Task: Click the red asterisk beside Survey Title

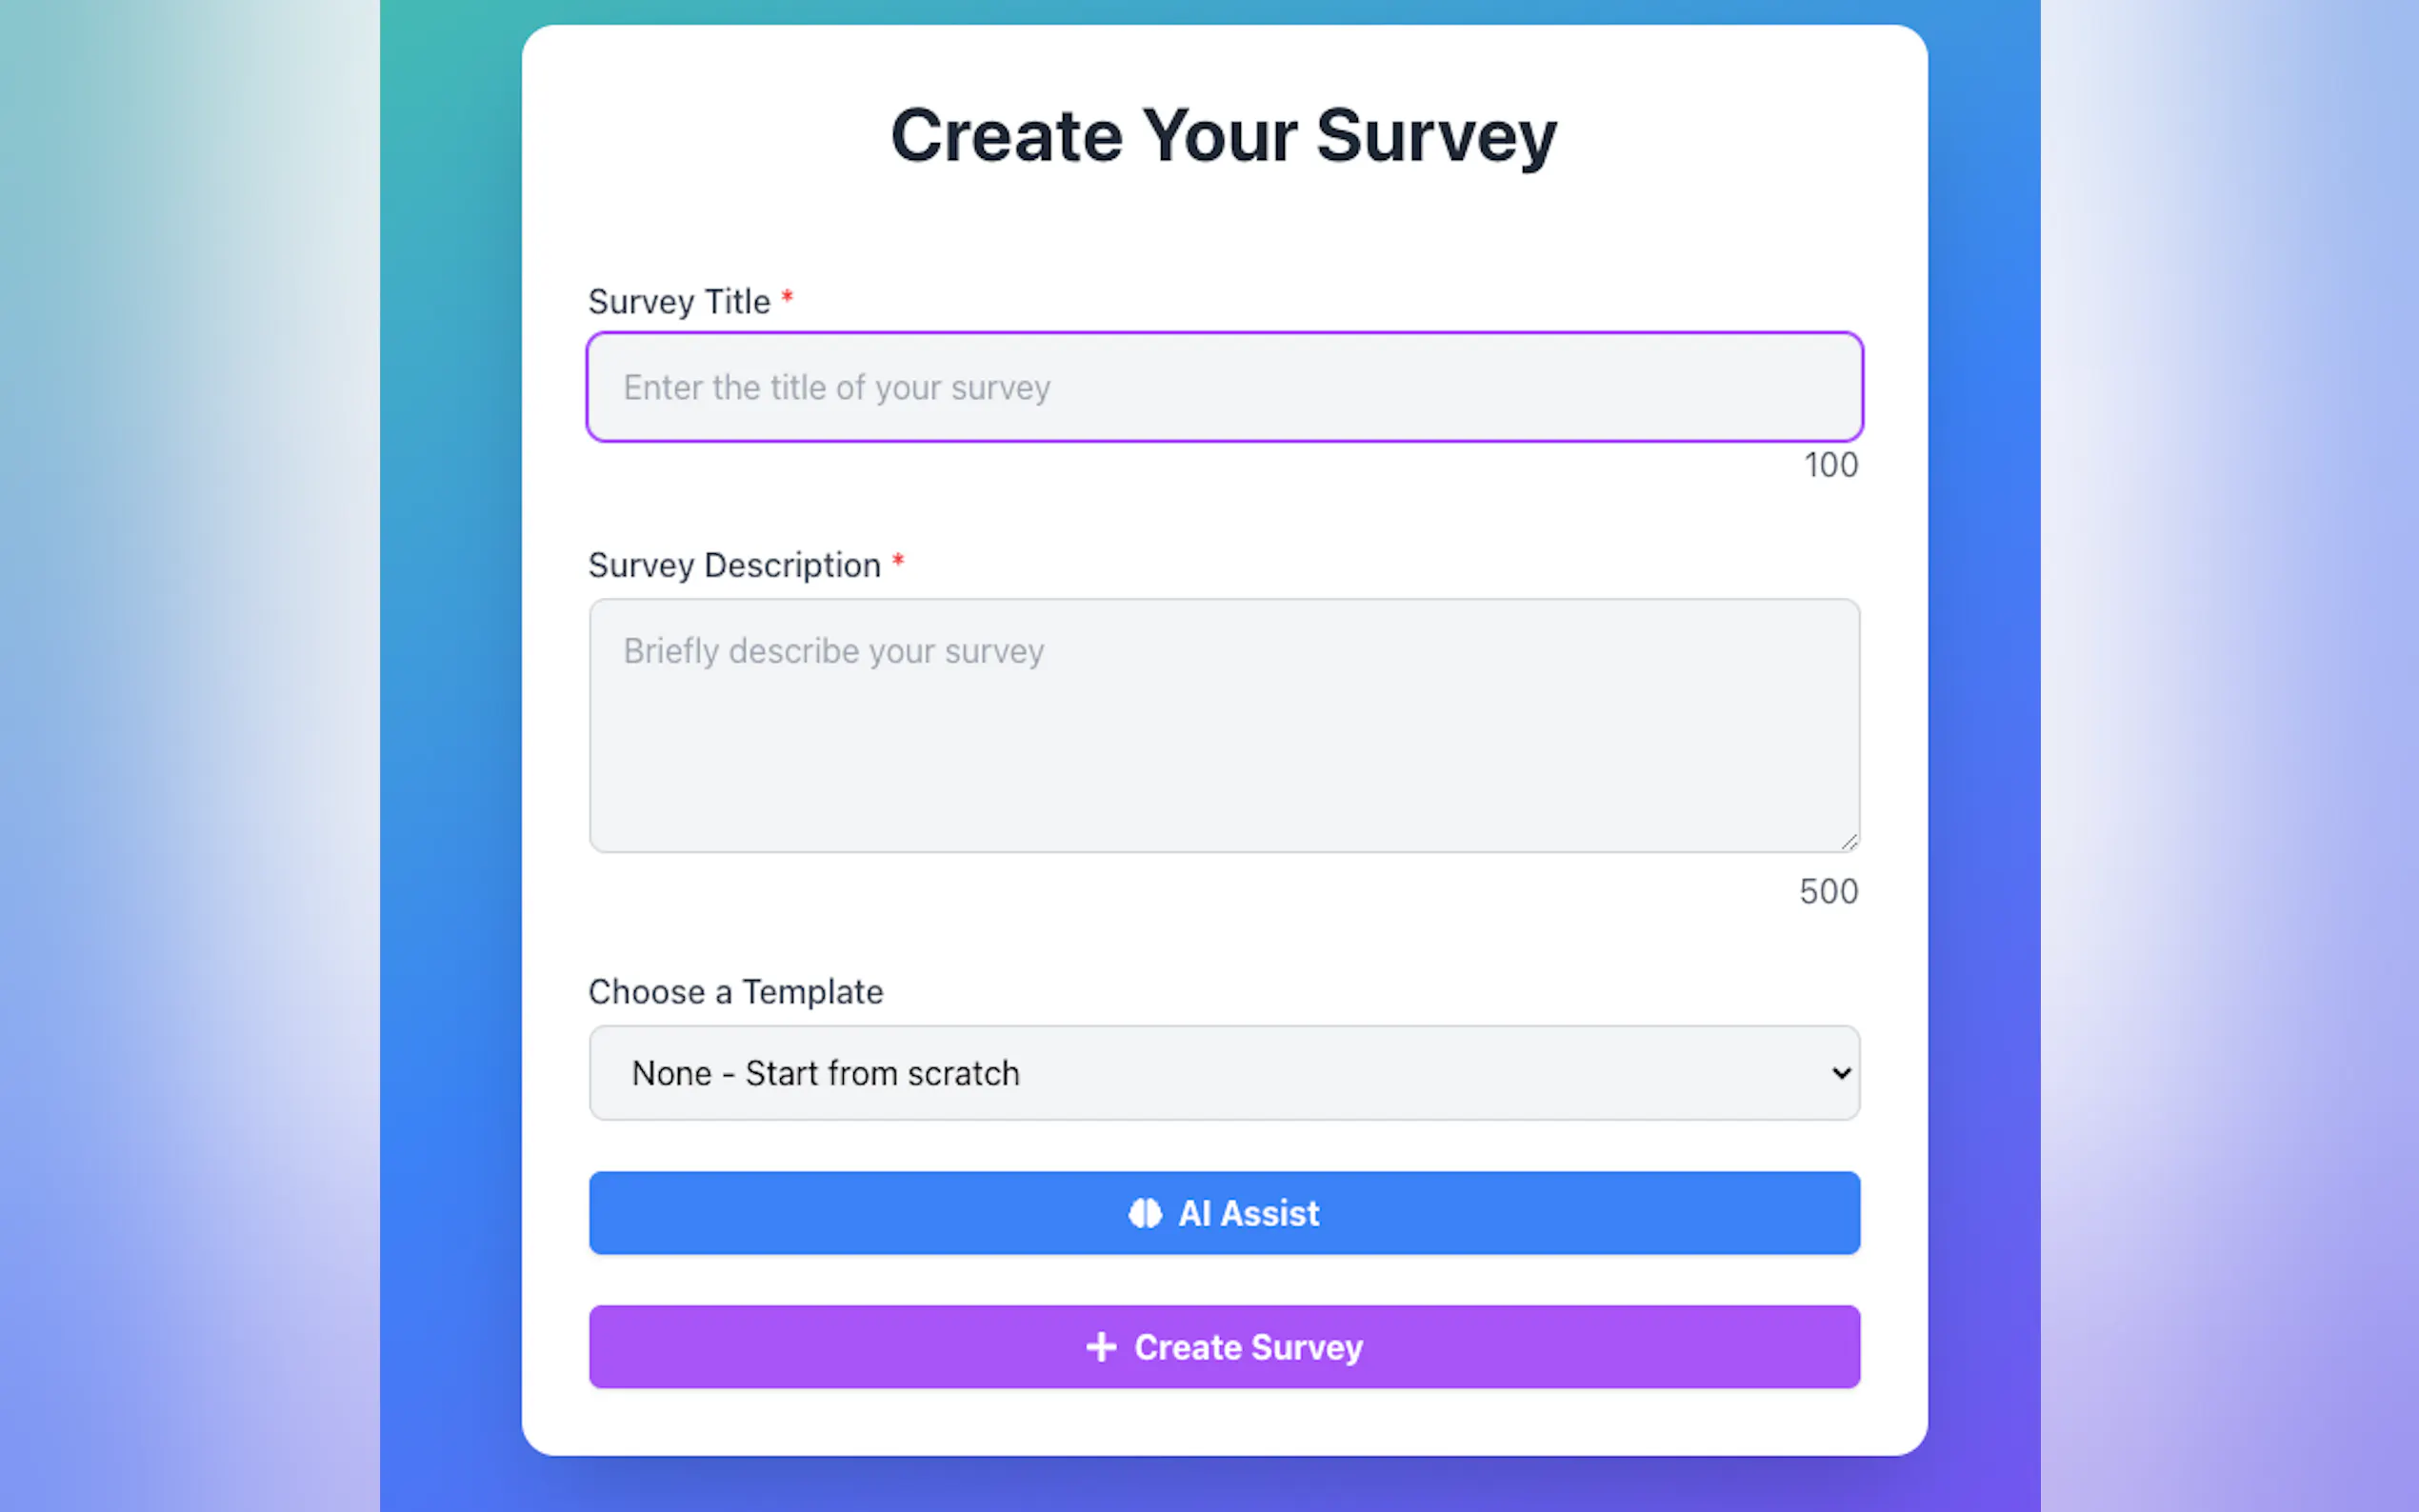Action: pos(787,298)
